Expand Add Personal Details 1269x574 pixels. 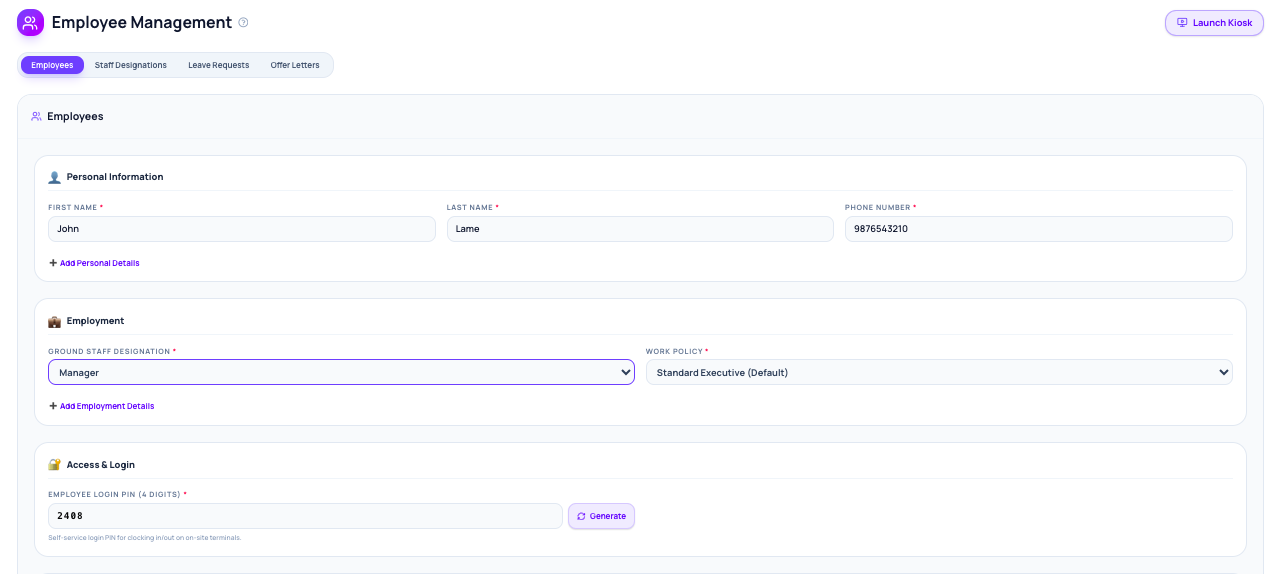pos(94,263)
